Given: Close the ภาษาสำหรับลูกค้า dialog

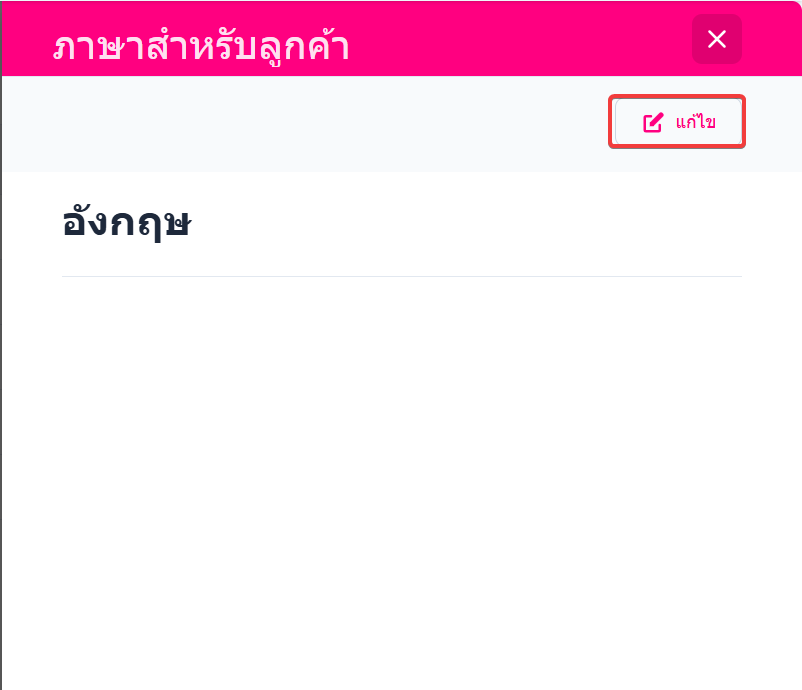Looking at the screenshot, I should [x=716, y=39].
